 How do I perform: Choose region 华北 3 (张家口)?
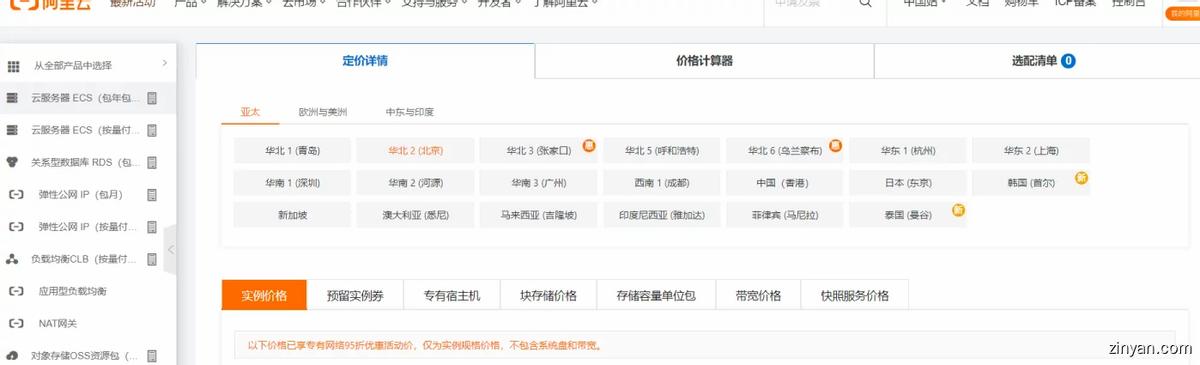click(x=538, y=151)
